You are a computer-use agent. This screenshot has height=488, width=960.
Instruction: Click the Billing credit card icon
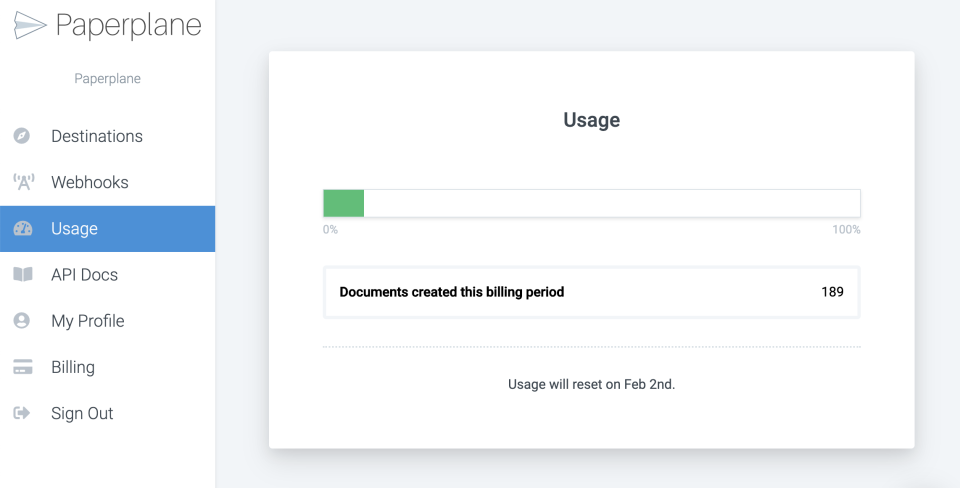coord(22,367)
